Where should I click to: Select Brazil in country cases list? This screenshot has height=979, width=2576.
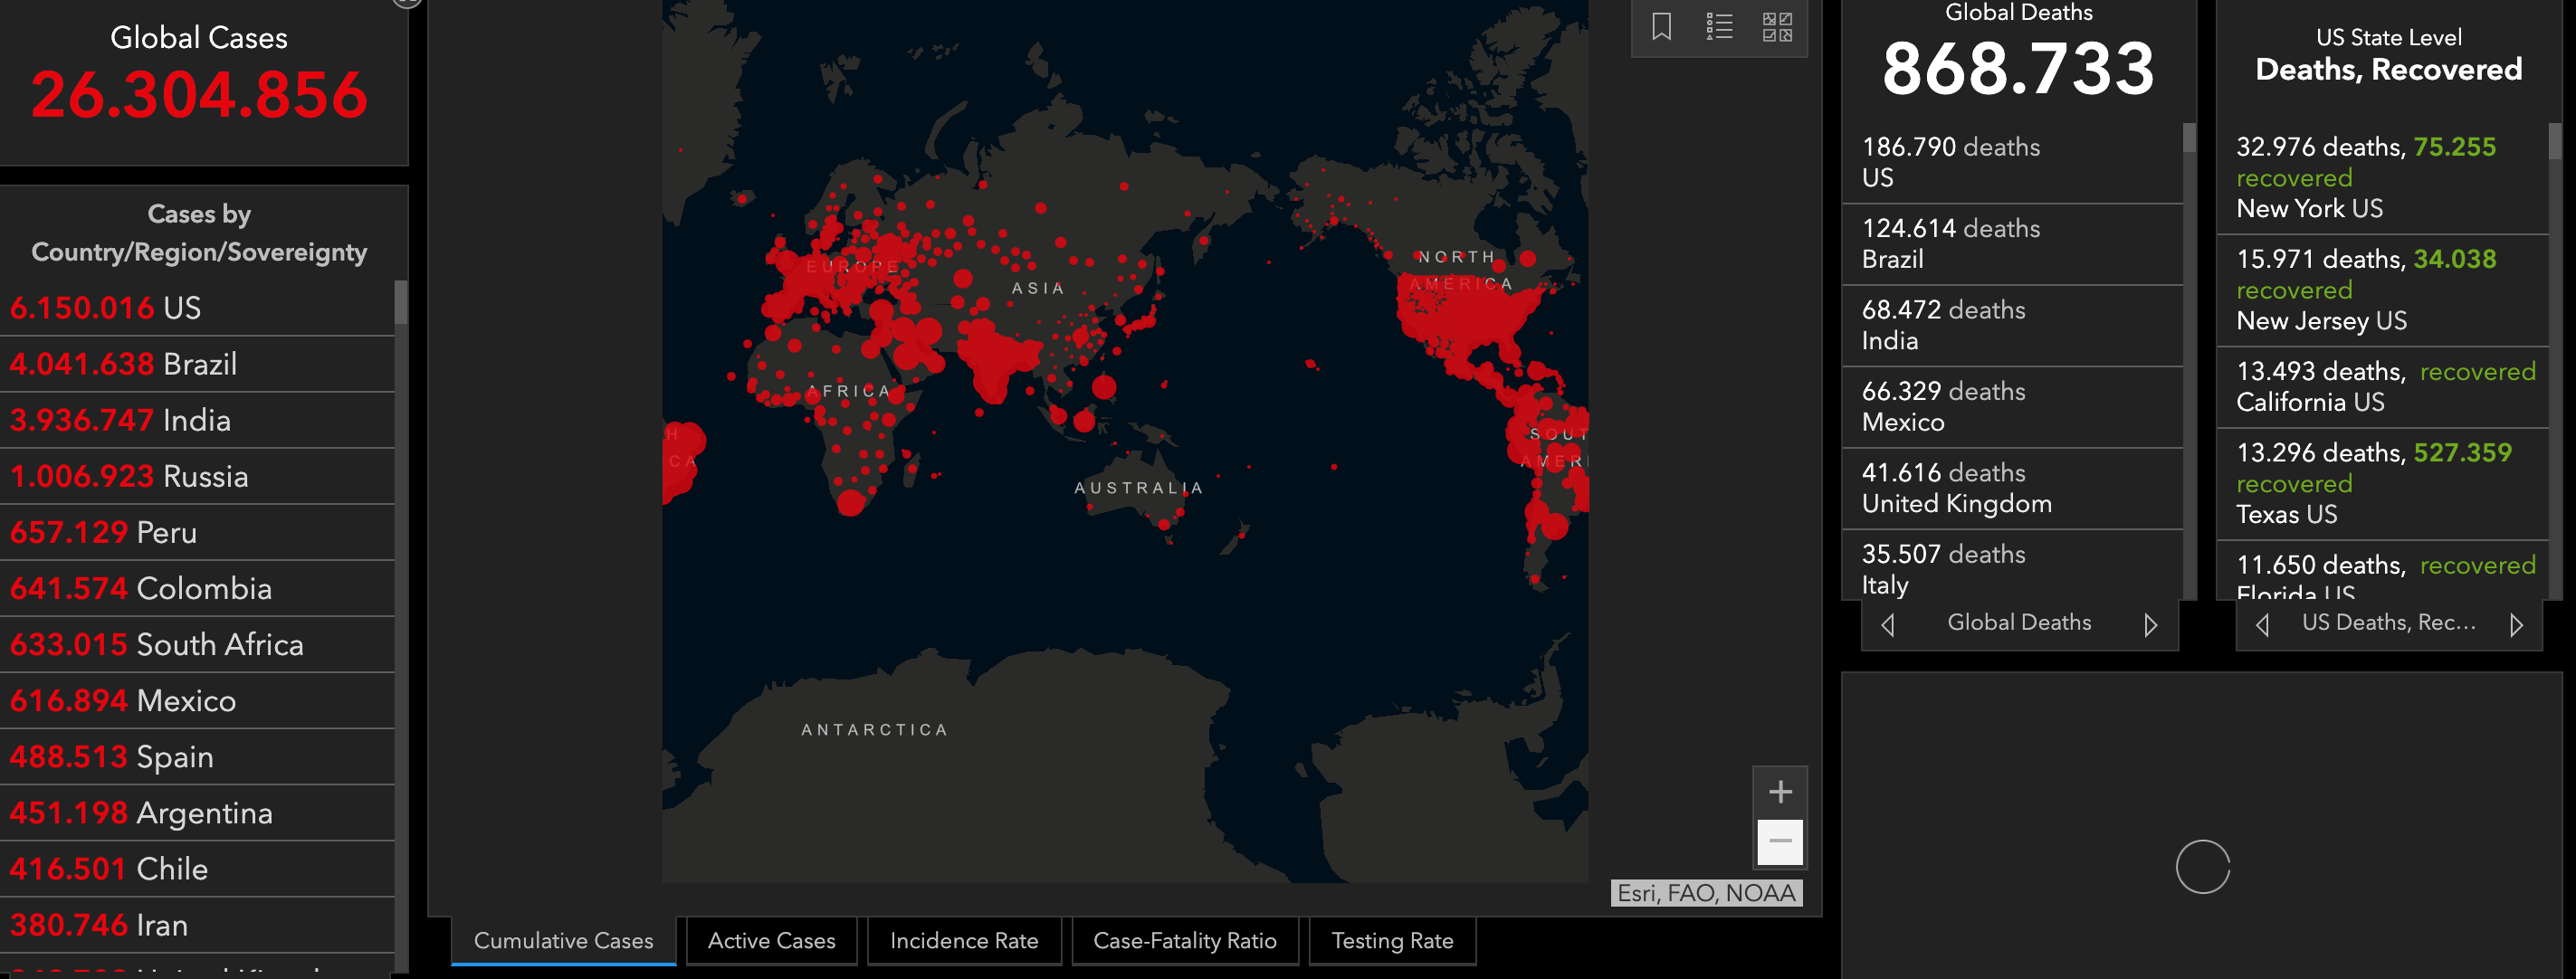coord(198,364)
